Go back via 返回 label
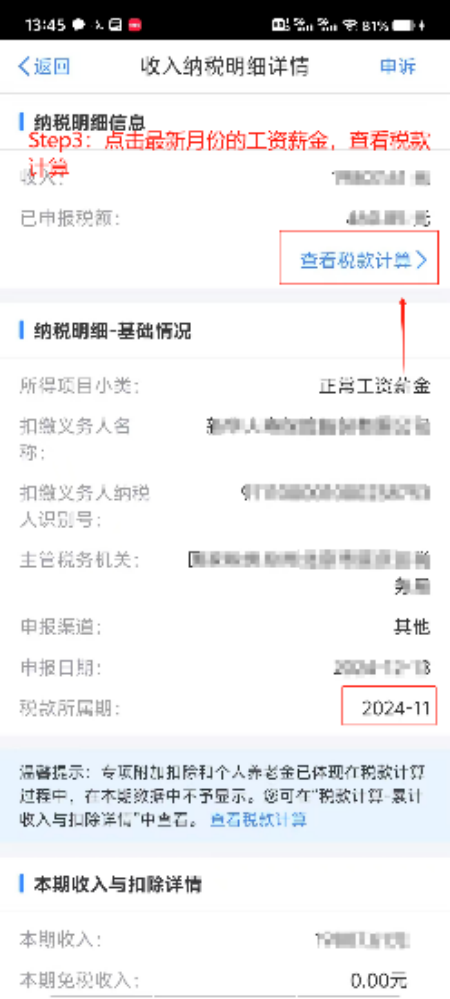 (52, 66)
